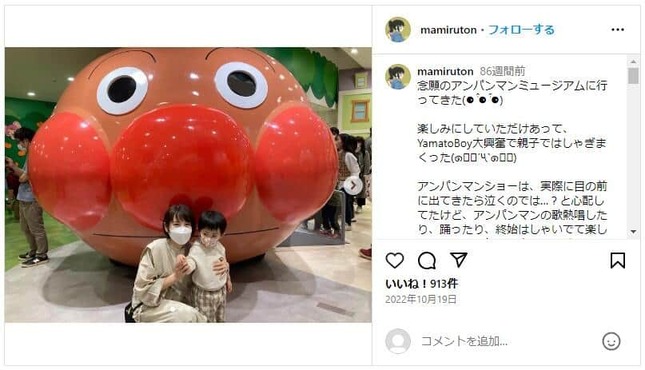Like the post with the heart icon
Image resolution: width=645 pixels, height=370 pixels.
point(394,261)
